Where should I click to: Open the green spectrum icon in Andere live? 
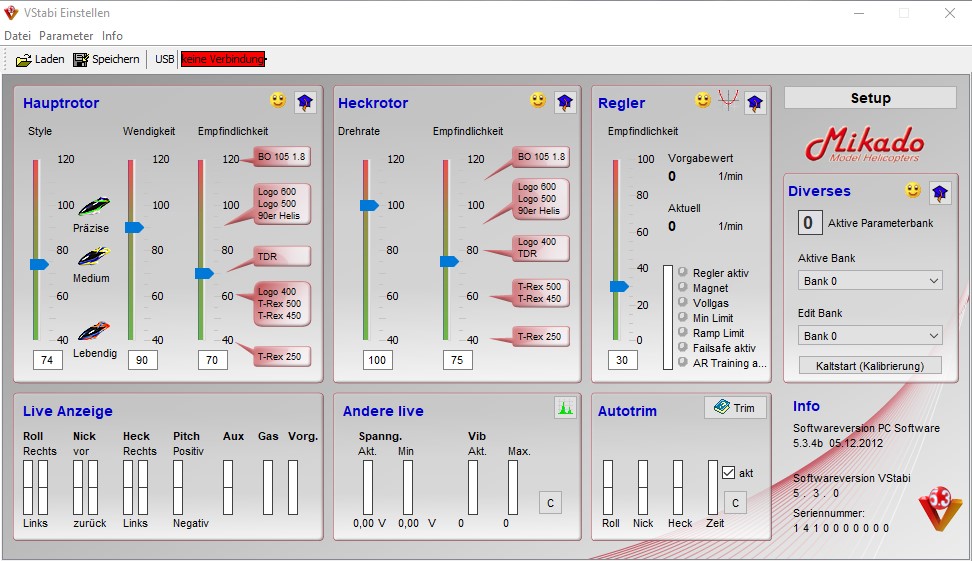566,408
